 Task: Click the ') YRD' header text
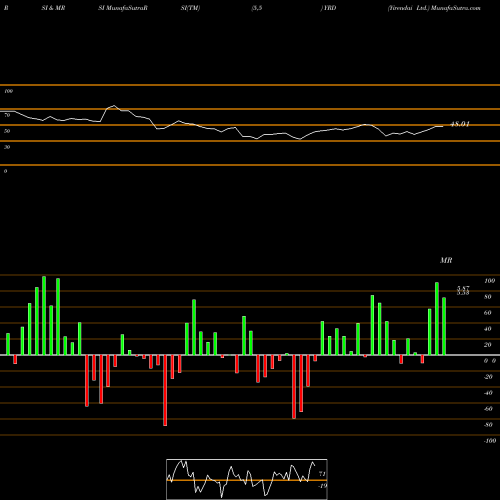[328, 8]
